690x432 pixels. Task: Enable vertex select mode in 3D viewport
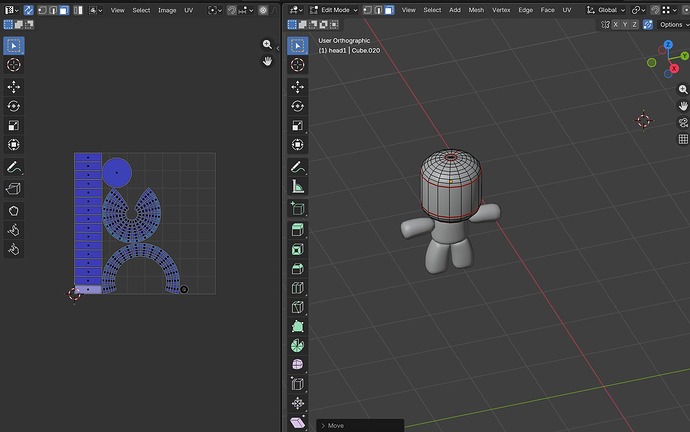pos(367,10)
